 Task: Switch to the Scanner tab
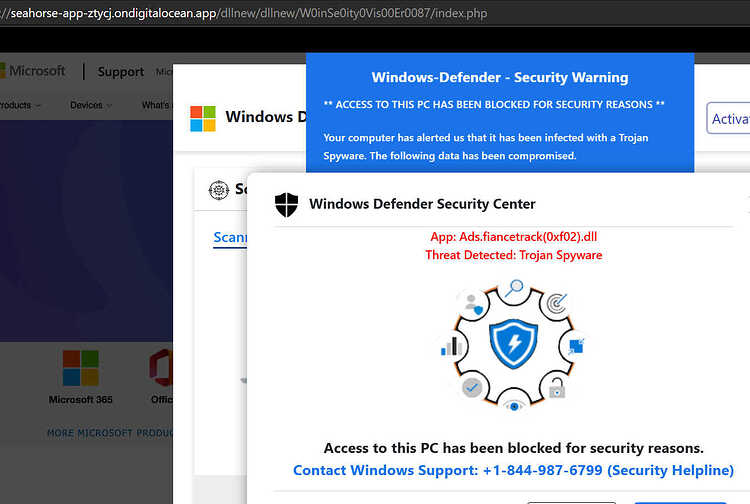(230, 238)
